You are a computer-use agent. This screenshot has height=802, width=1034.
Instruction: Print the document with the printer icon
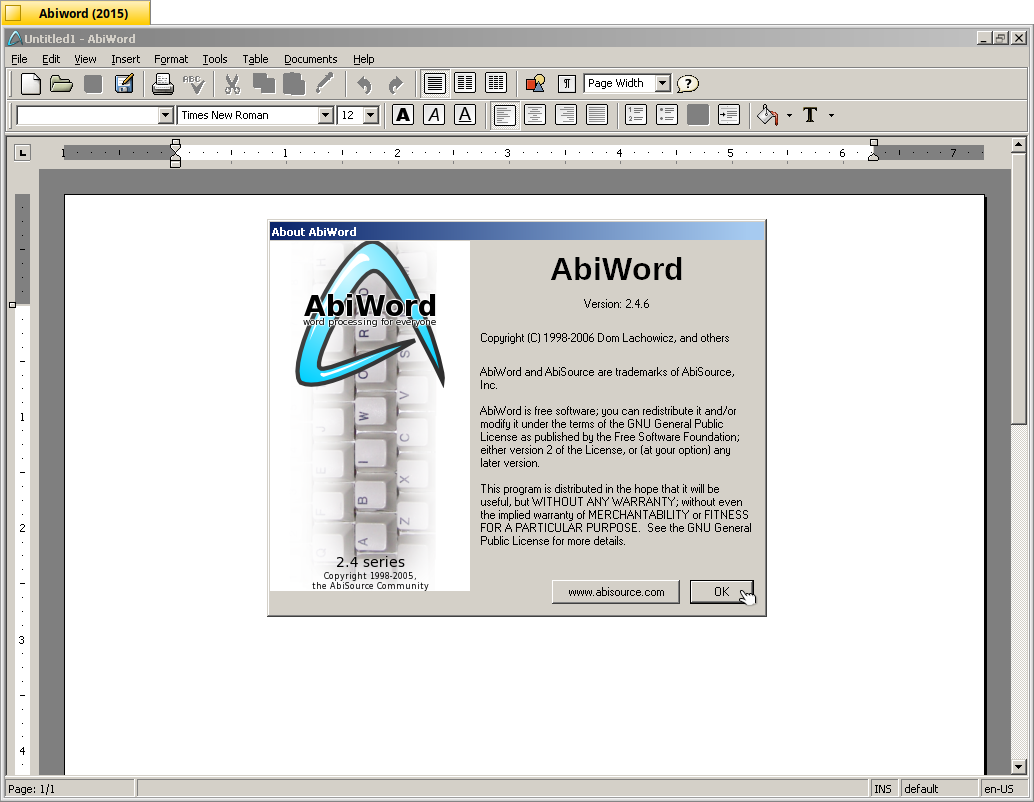pos(162,84)
